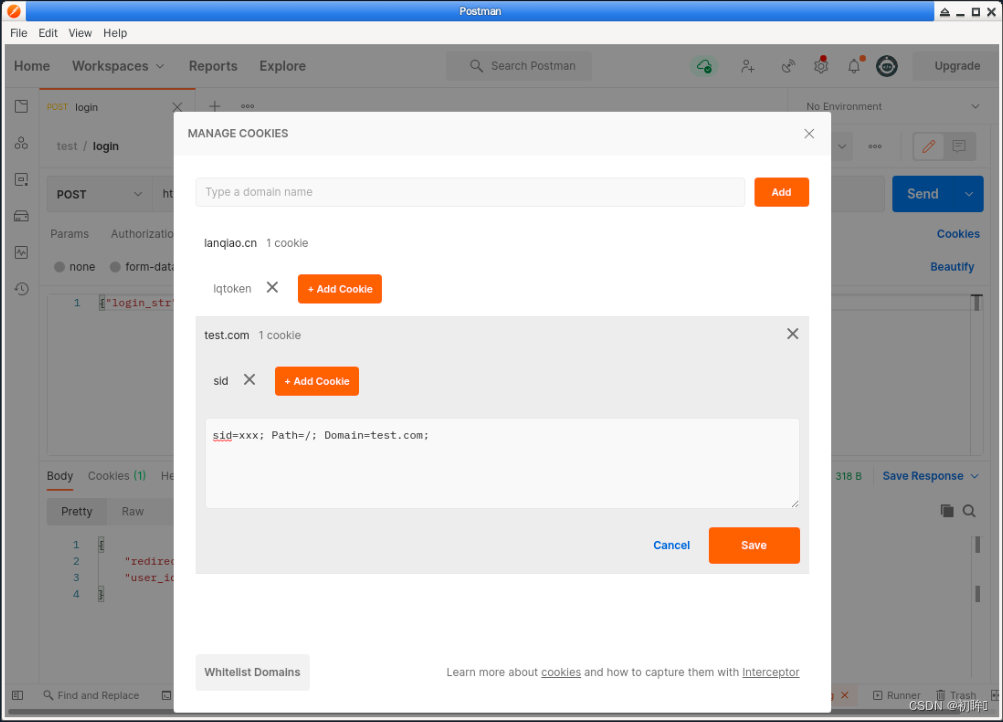The height and width of the screenshot is (722, 1003).
Task: Switch to build edit pencil mode
Action: pos(929,146)
